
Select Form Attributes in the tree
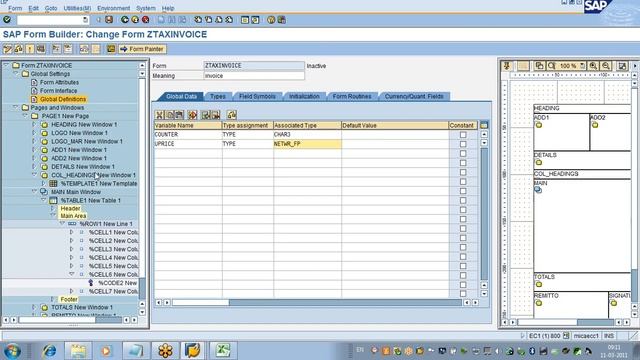coord(59,82)
